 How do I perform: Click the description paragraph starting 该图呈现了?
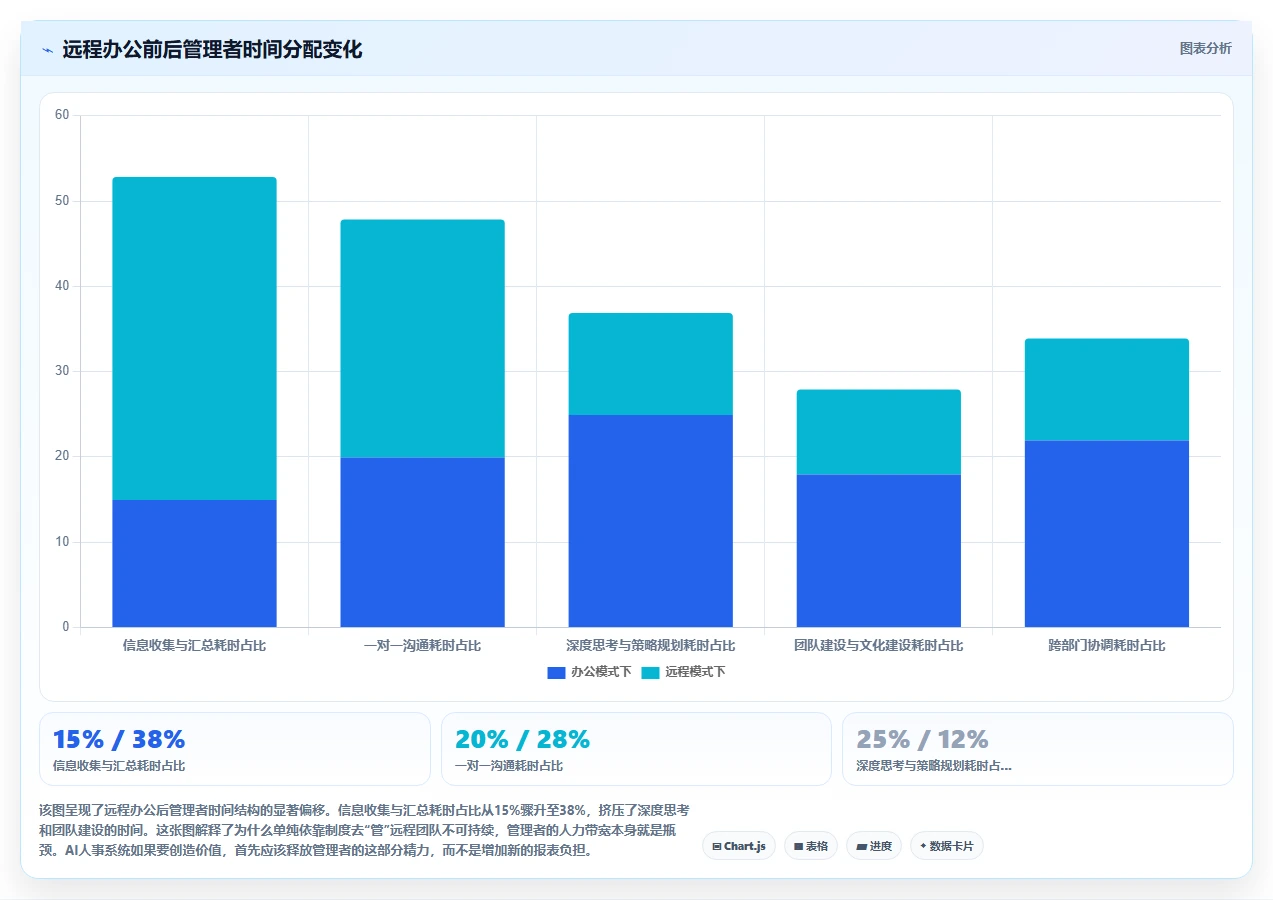click(364, 830)
